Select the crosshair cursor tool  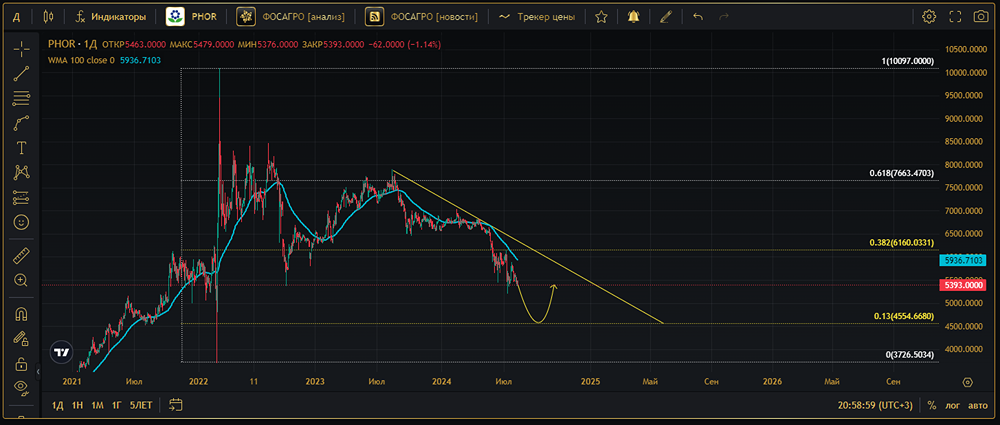21,49
